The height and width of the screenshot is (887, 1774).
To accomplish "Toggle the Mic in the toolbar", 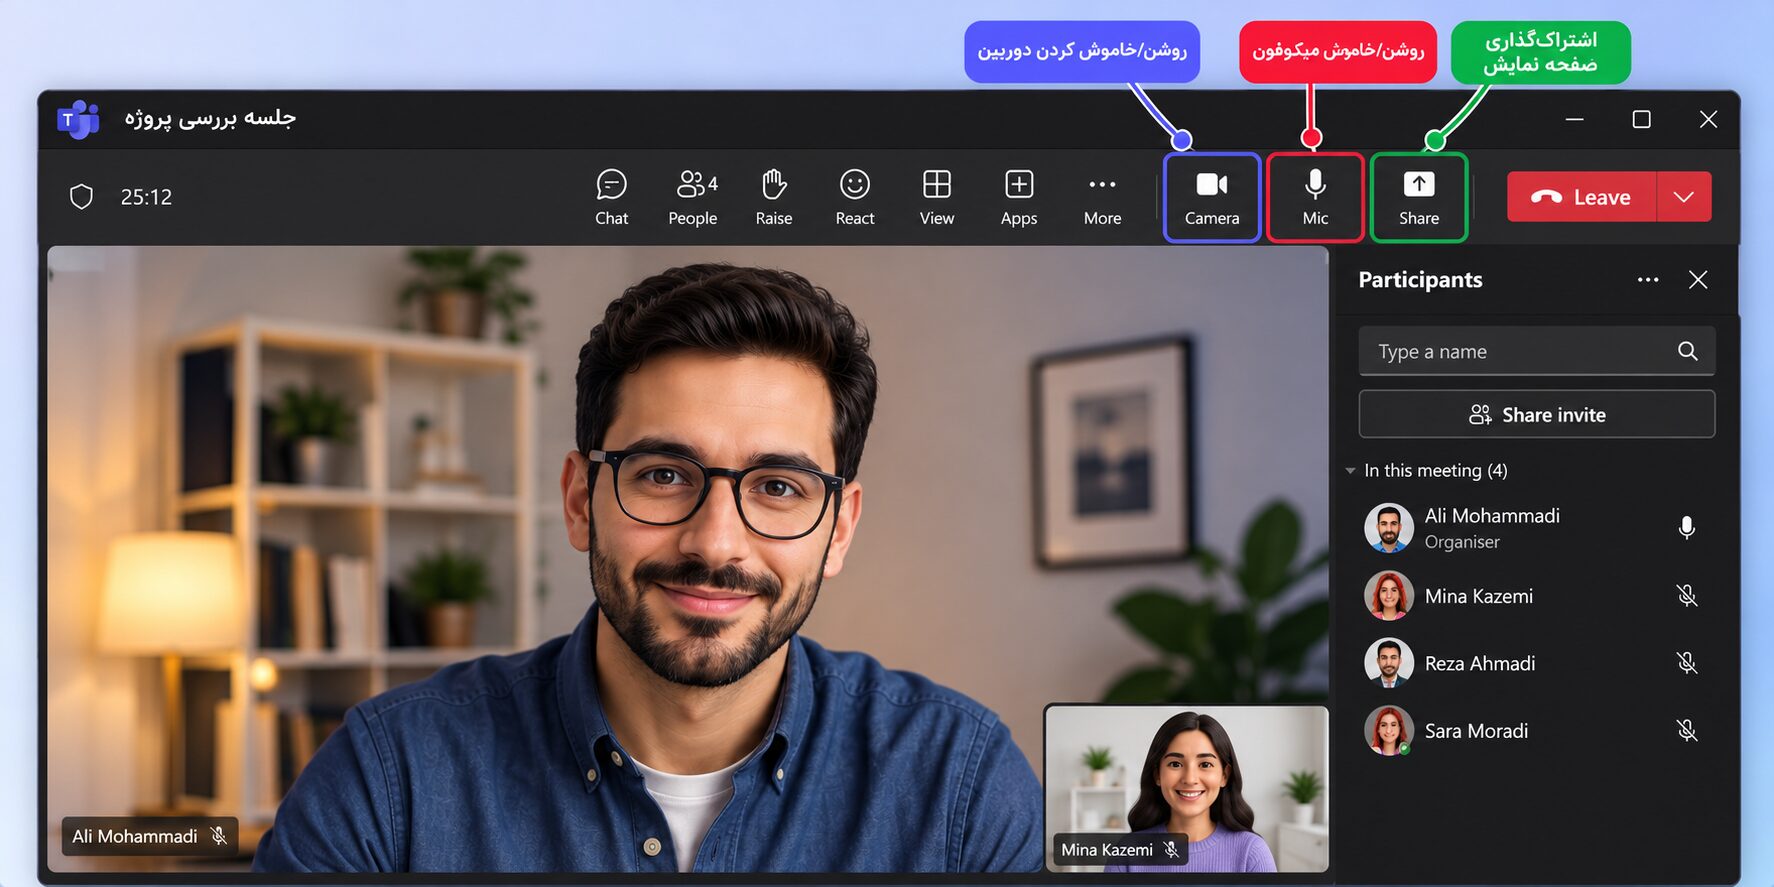I will coord(1315,197).
